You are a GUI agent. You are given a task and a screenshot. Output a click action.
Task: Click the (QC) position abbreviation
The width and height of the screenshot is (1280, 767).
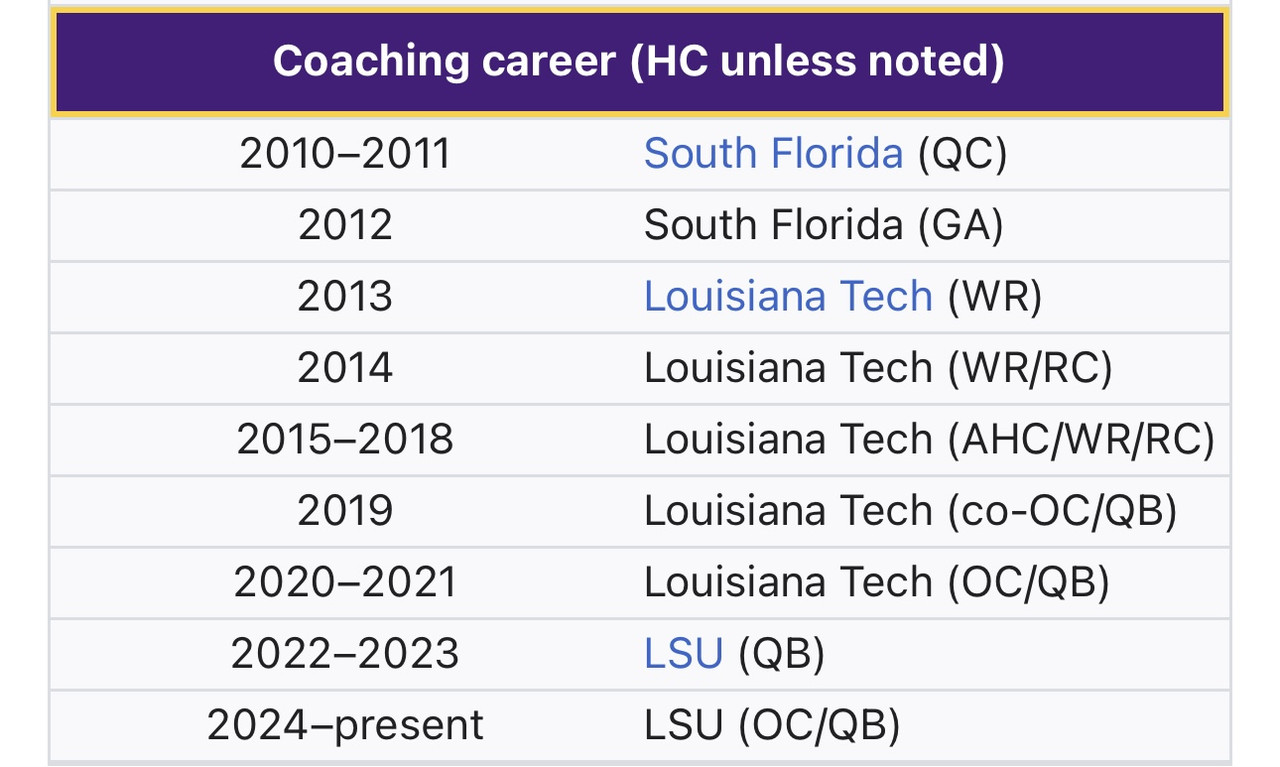click(x=962, y=154)
